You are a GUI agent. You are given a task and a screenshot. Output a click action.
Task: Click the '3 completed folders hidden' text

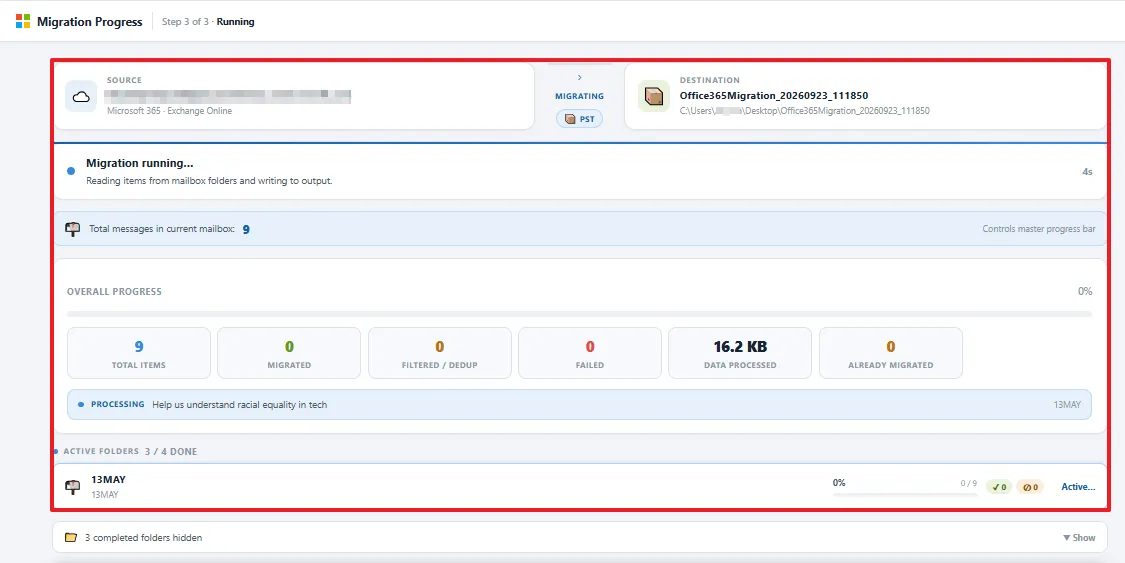(143, 537)
